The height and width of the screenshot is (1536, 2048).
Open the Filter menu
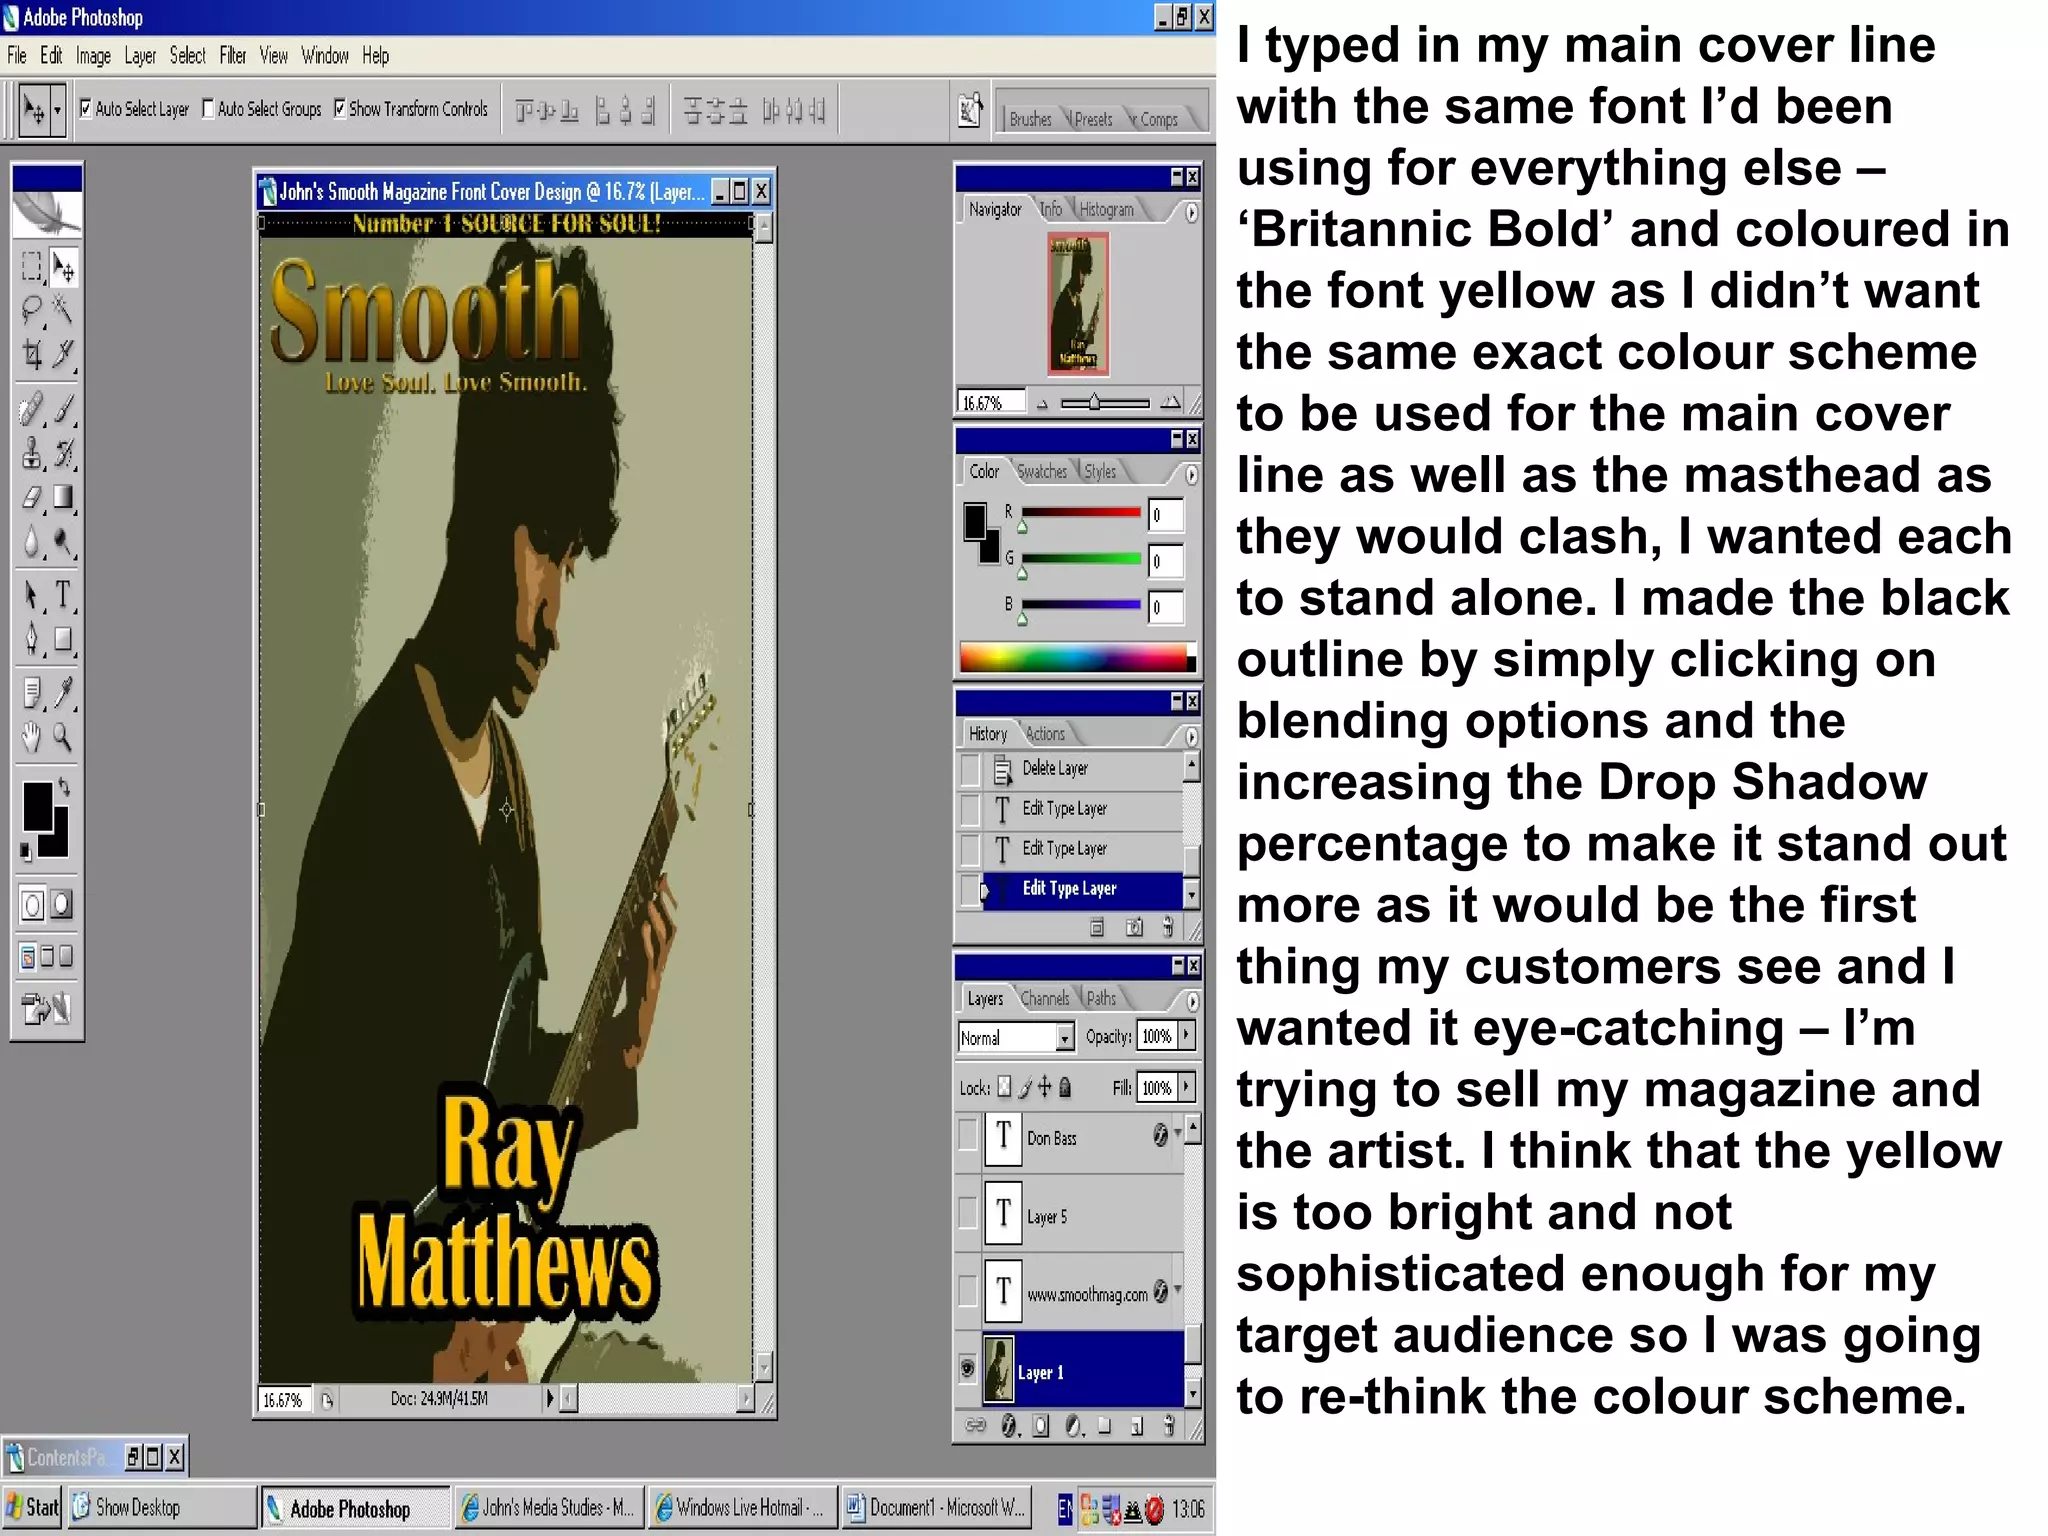click(232, 56)
